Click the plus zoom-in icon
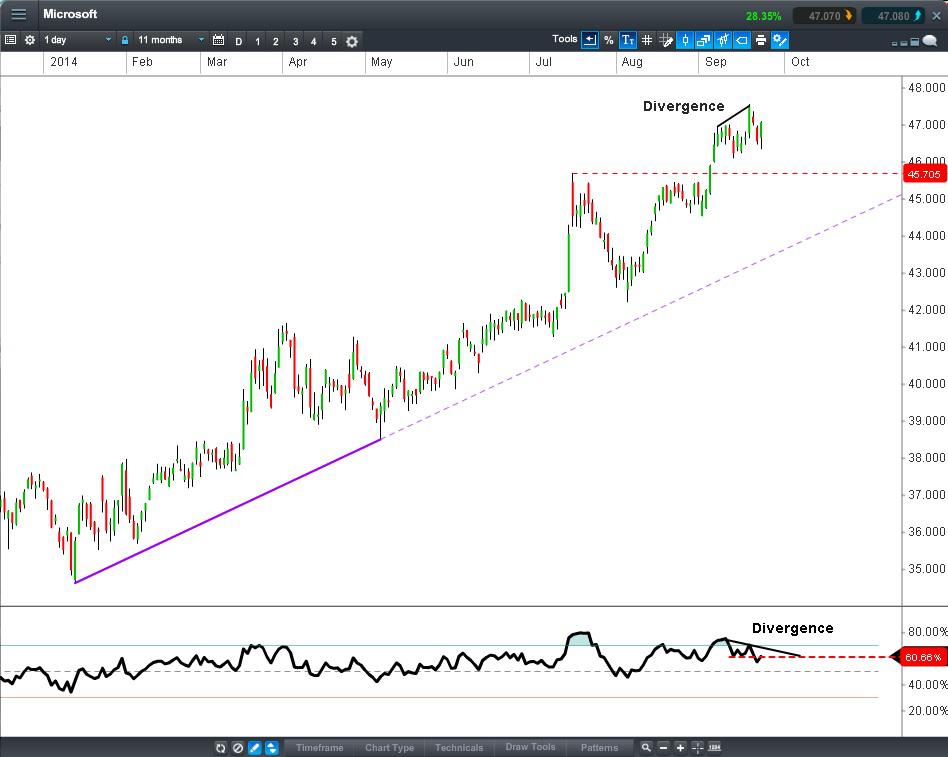The height and width of the screenshot is (757, 948). (x=680, y=747)
